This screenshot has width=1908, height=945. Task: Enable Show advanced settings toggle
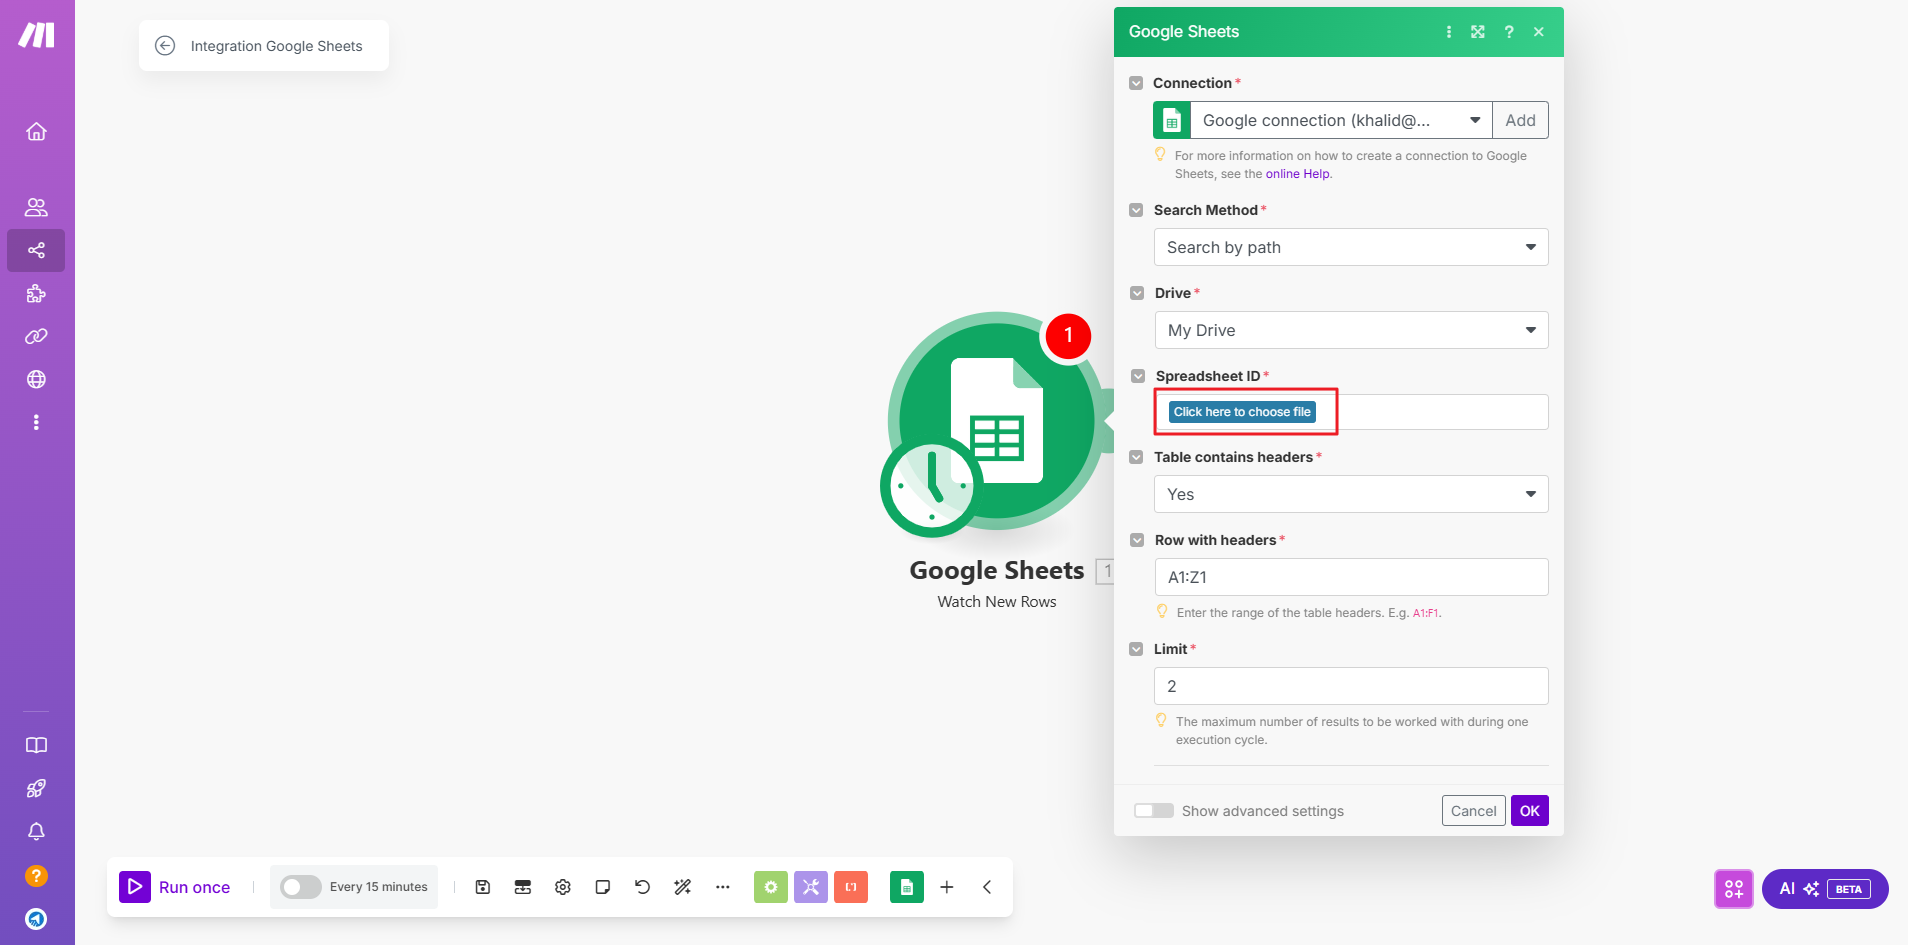[x=1154, y=811]
